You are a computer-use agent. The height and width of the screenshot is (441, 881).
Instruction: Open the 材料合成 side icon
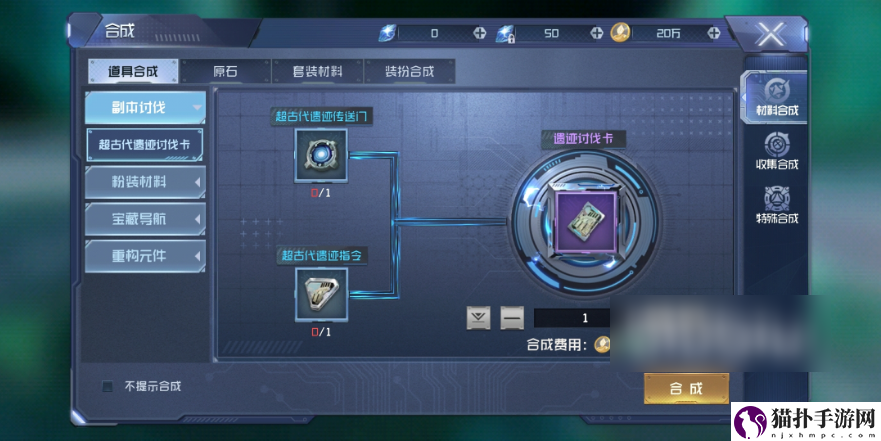[776, 97]
